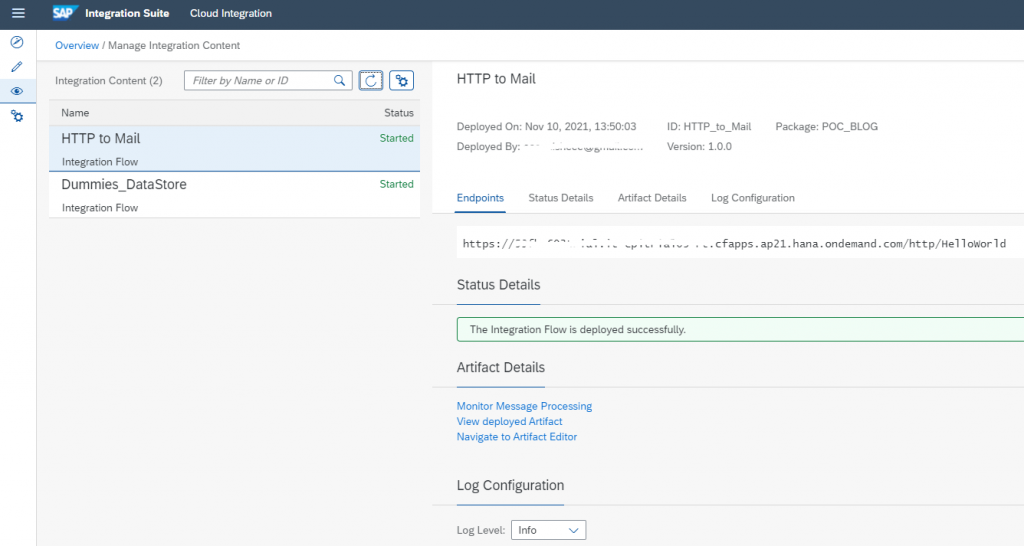
Task: Open View deployed Artifact link
Action: pyautogui.click(x=509, y=421)
